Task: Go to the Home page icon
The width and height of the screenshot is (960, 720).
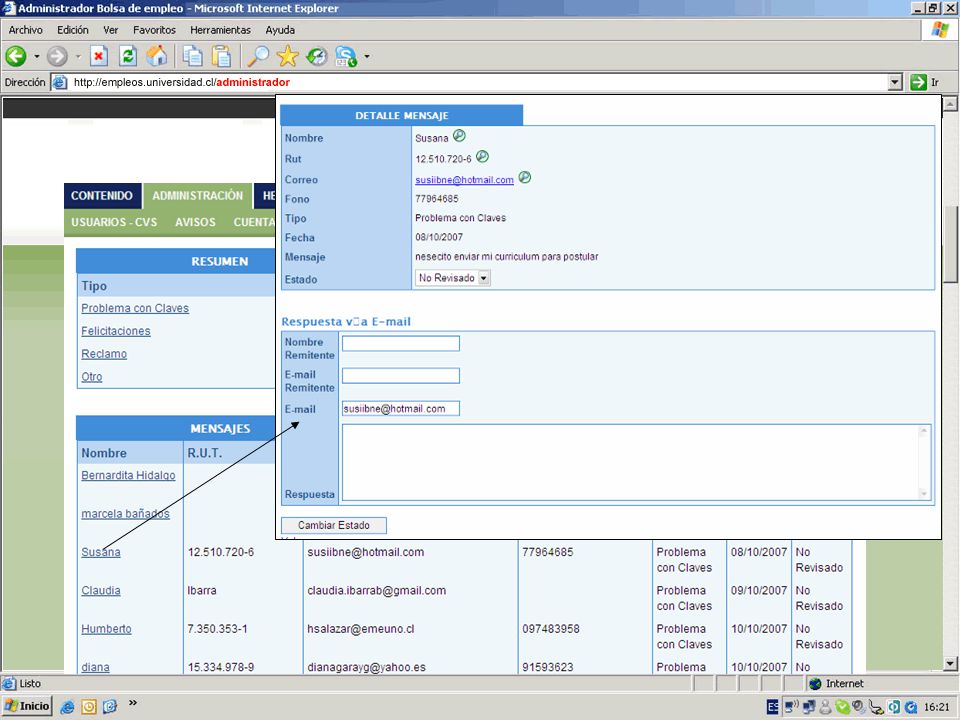Action: [x=157, y=56]
